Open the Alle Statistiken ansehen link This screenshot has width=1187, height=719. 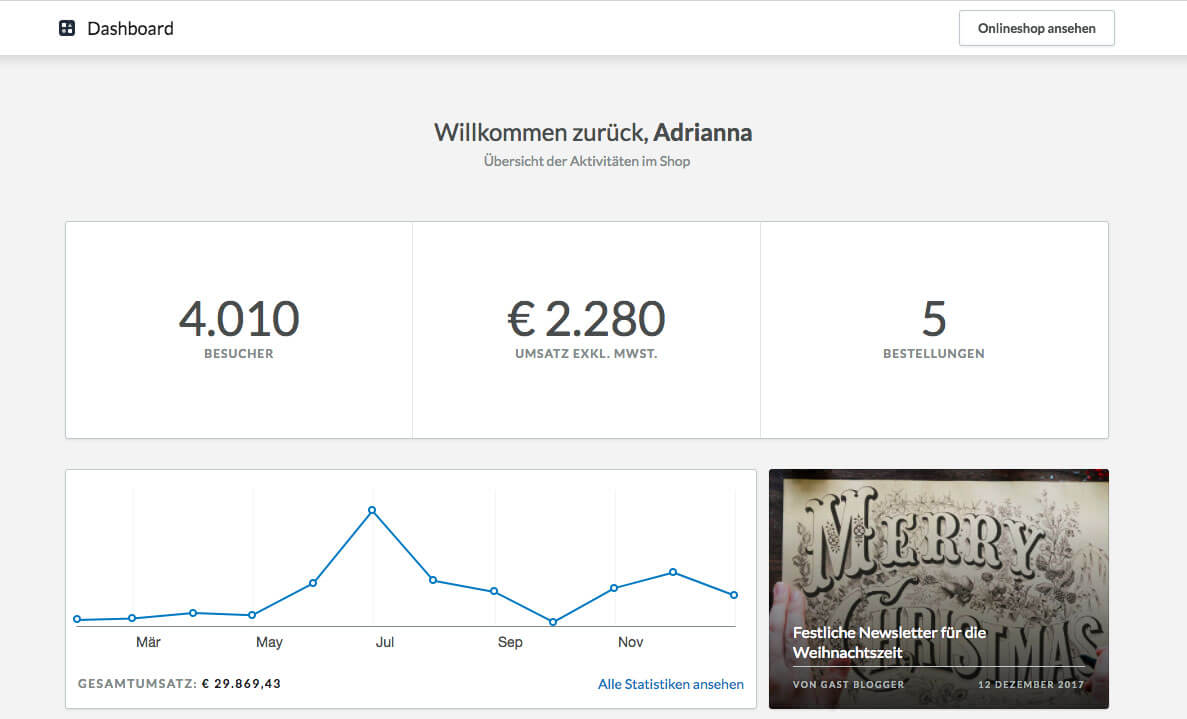pyautogui.click(x=671, y=684)
